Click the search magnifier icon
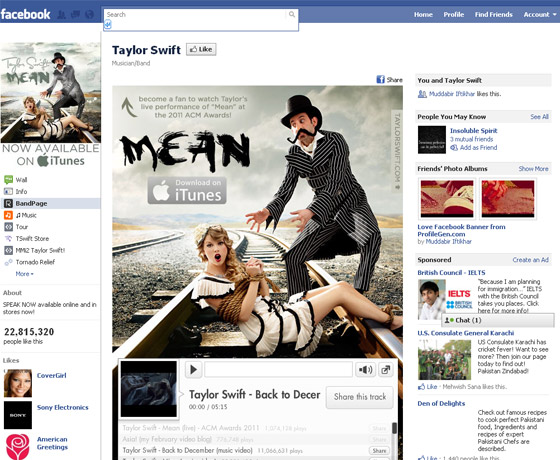This screenshot has width=560, height=460. pyautogui.click(x=292, y=14)
